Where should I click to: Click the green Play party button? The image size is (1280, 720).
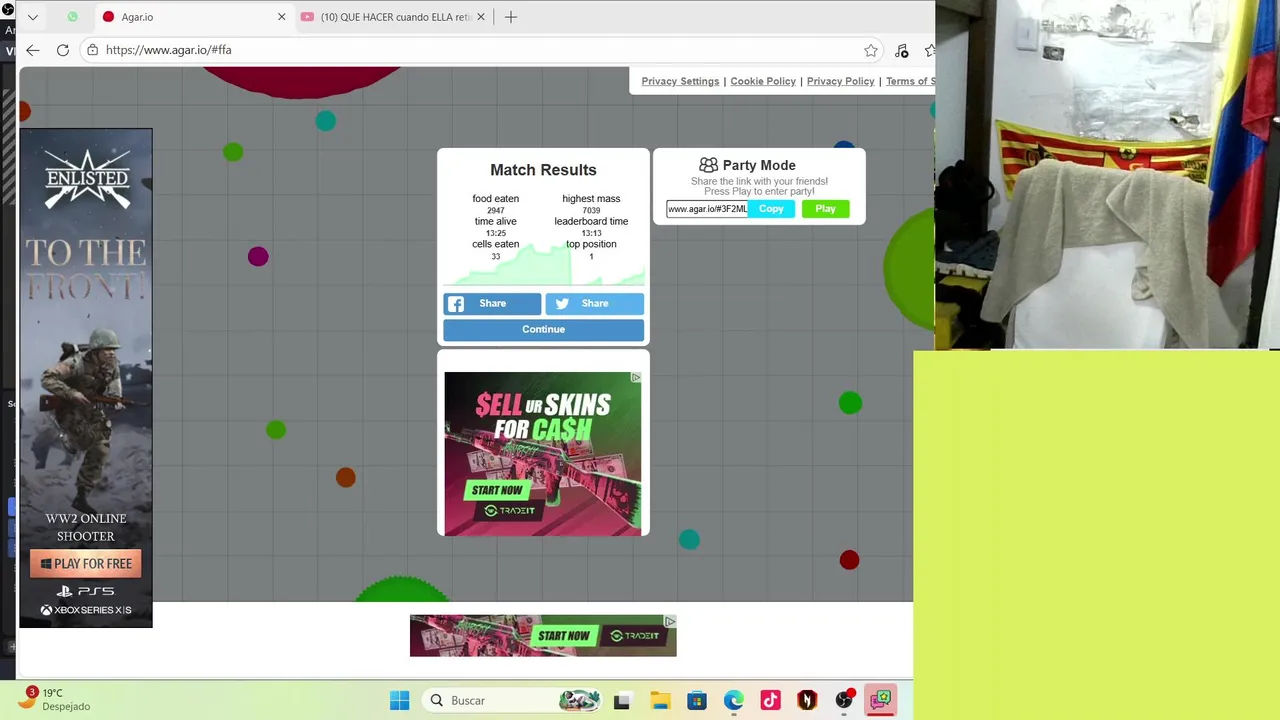click(825, 209)
